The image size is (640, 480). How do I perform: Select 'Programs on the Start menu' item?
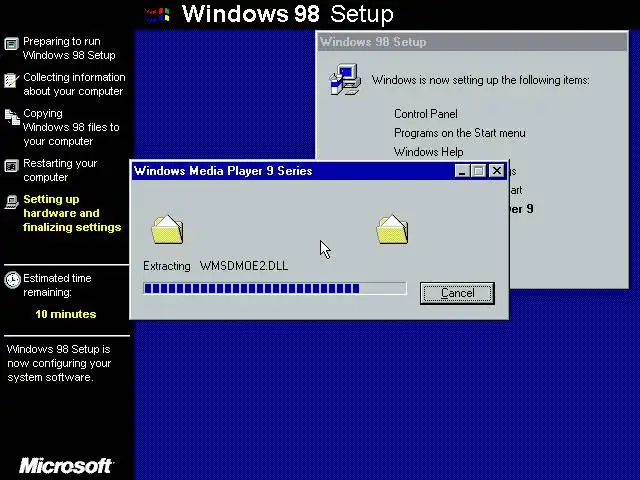click(x=460, y=133)
